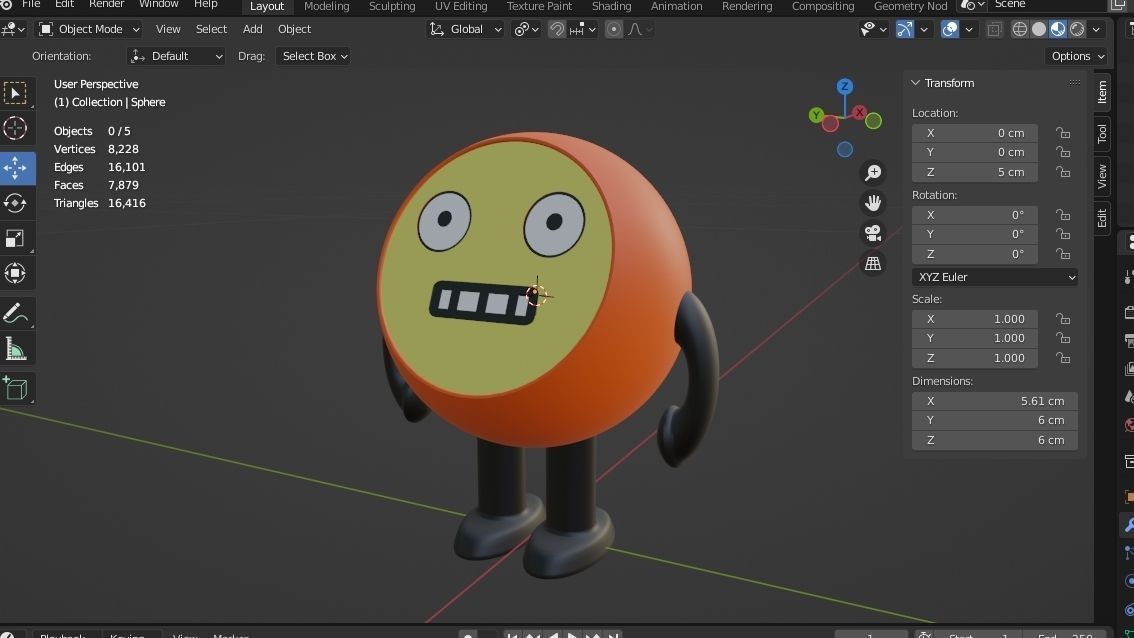Click the Z axis on navigation gizmo

(x=844, y=86)
